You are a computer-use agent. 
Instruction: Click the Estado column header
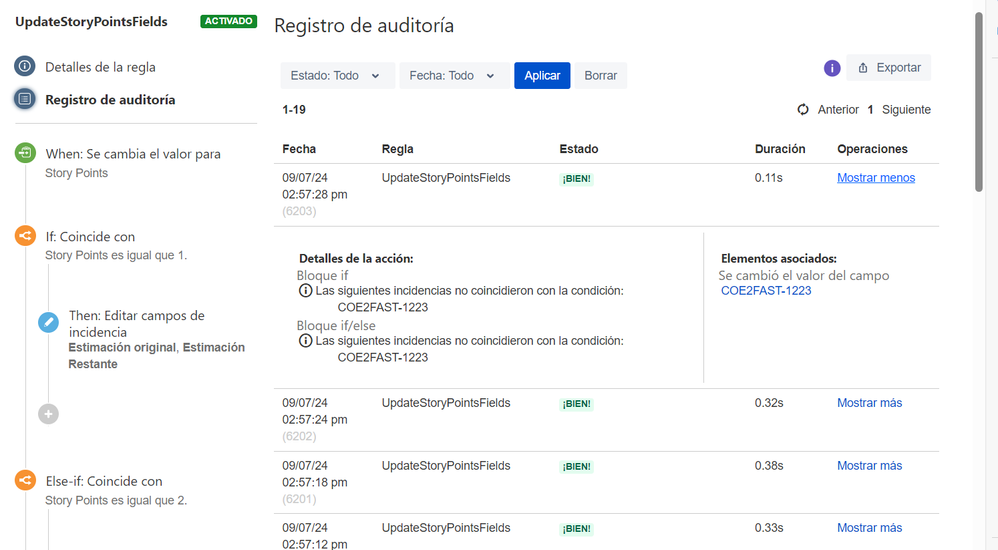pos(579,149)
